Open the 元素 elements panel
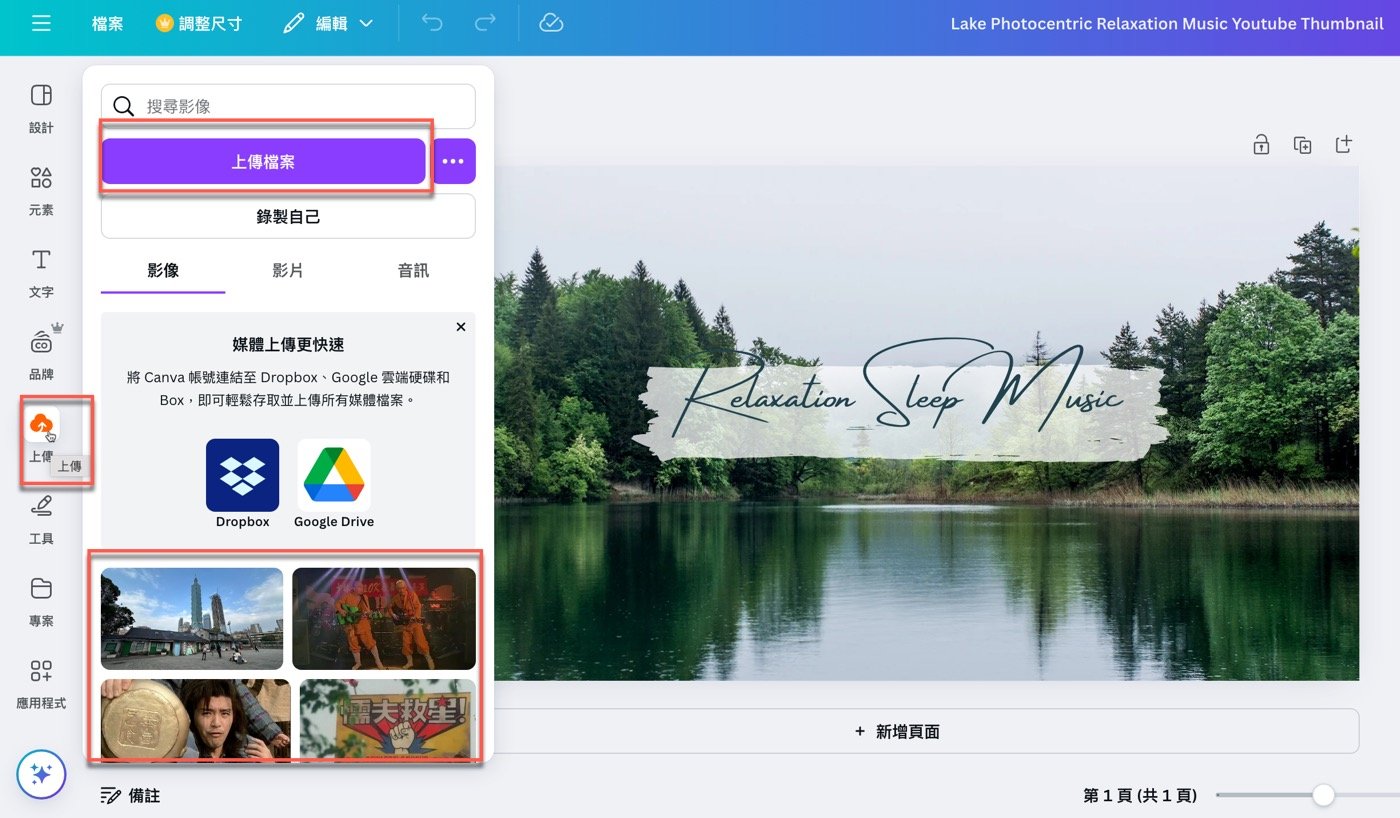 [41, 190]
